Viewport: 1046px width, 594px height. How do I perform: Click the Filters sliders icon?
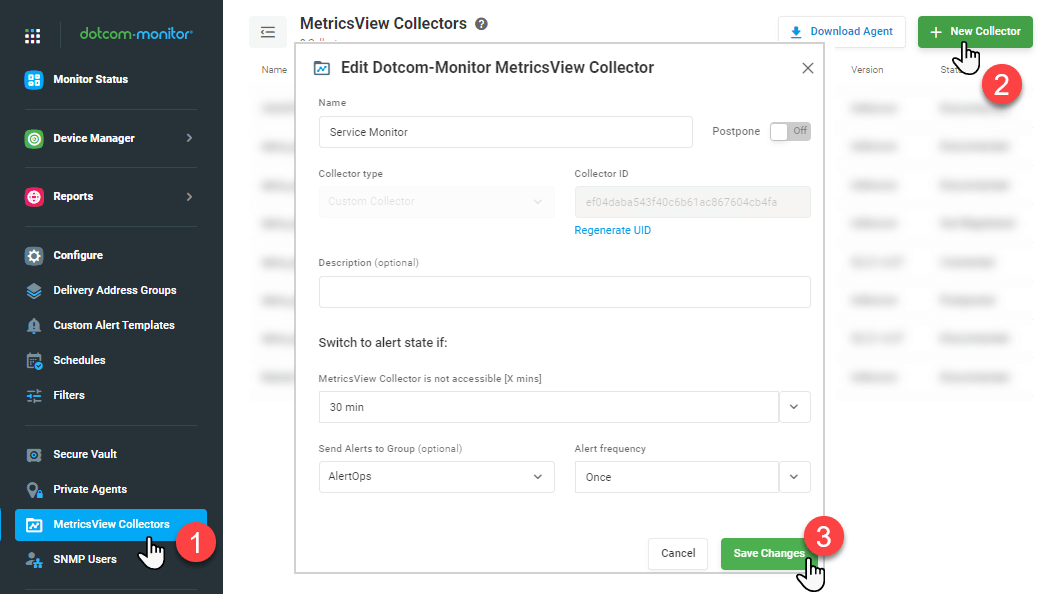[34, 396]
